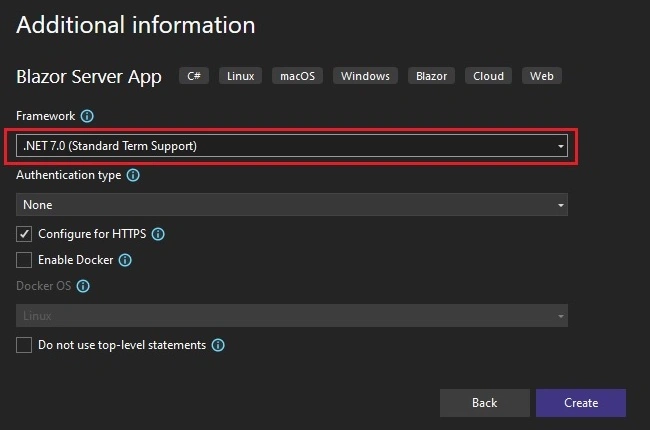Viewport: 650px width, 430px height.
Task: Click the Additional information heading
Action: 136,25
